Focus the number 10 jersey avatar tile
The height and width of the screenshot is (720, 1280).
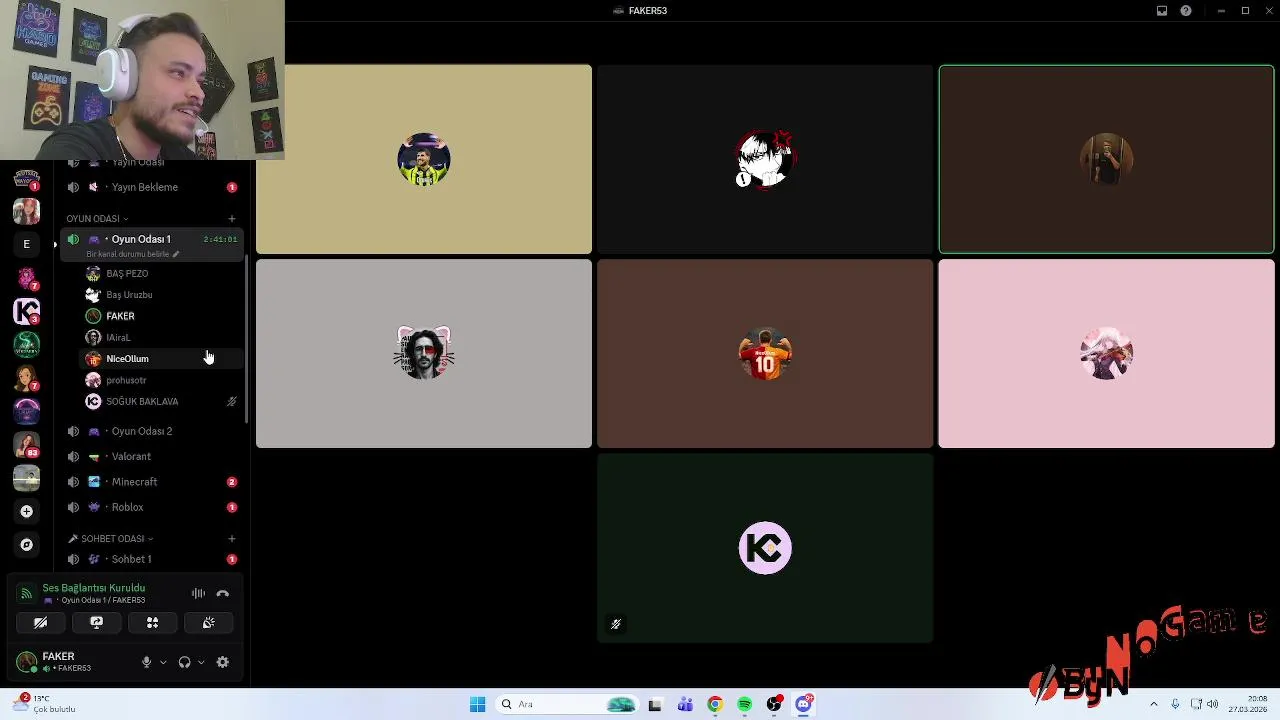pyautogui.click(x=765, y=354)
